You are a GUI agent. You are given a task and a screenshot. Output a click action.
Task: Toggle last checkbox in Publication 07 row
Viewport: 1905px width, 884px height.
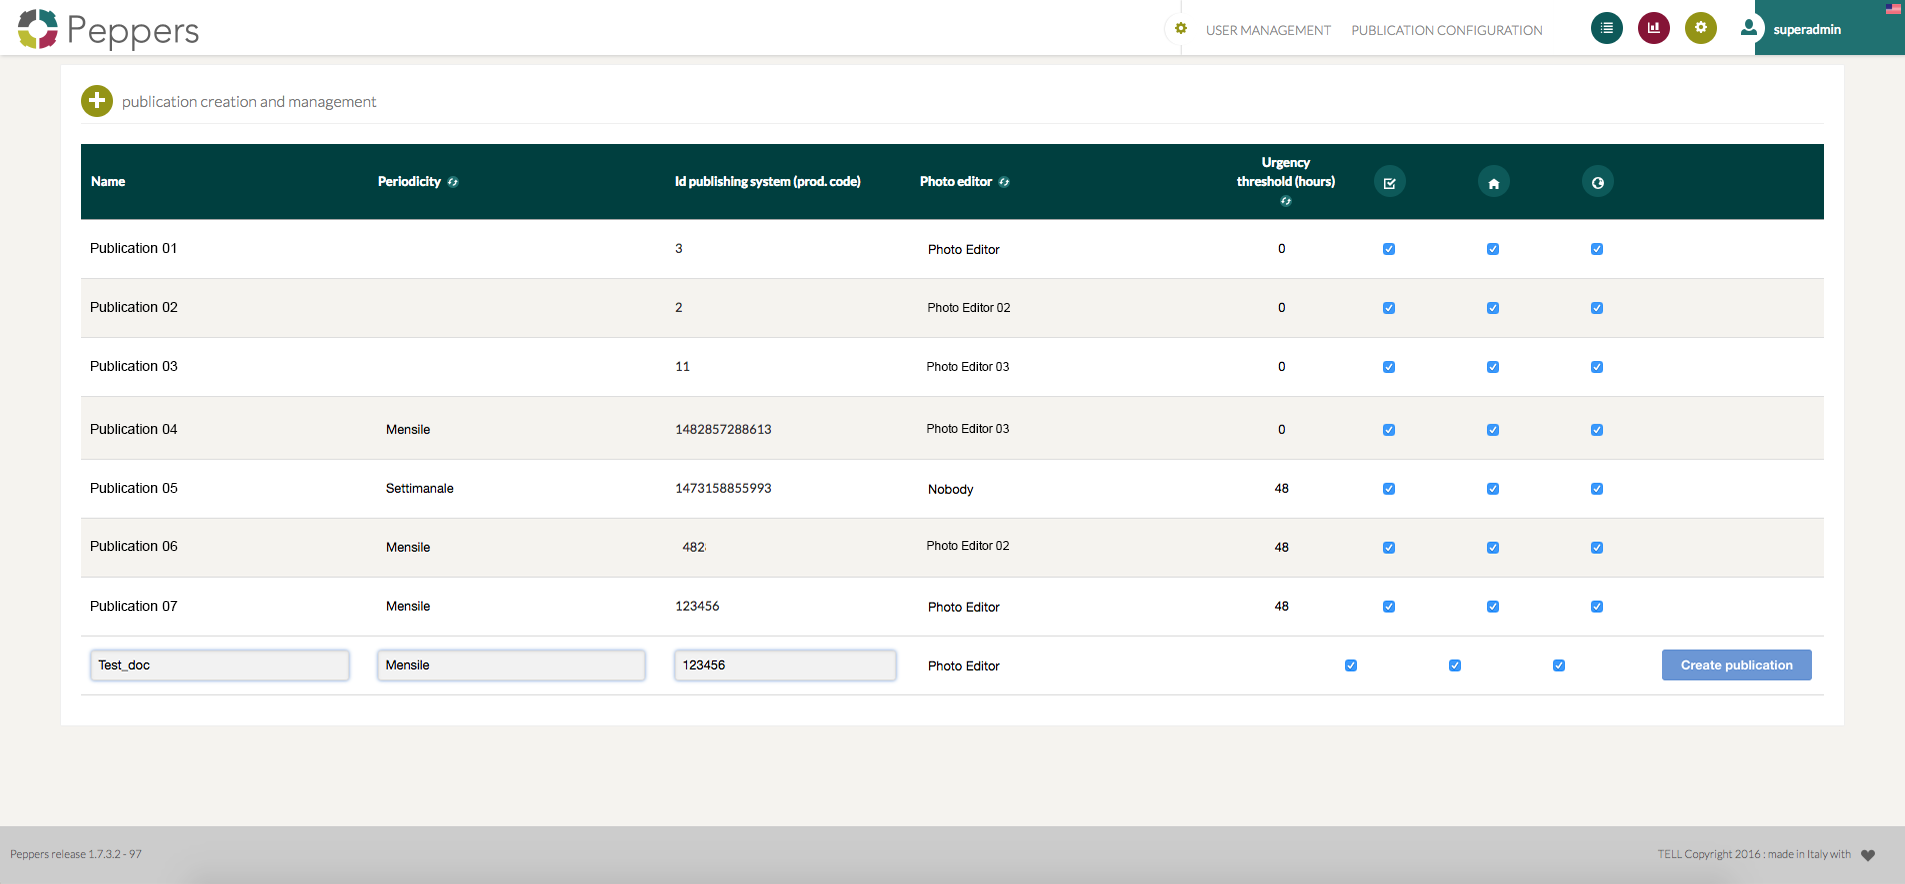click(1597, 607)
